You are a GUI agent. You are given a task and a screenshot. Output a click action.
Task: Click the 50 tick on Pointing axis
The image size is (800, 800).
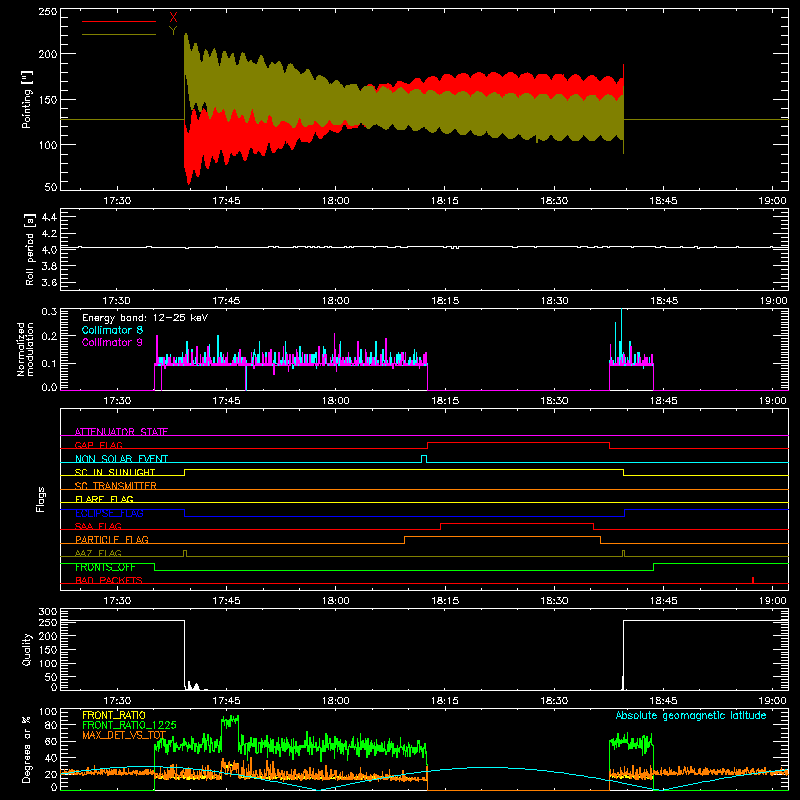52,187
